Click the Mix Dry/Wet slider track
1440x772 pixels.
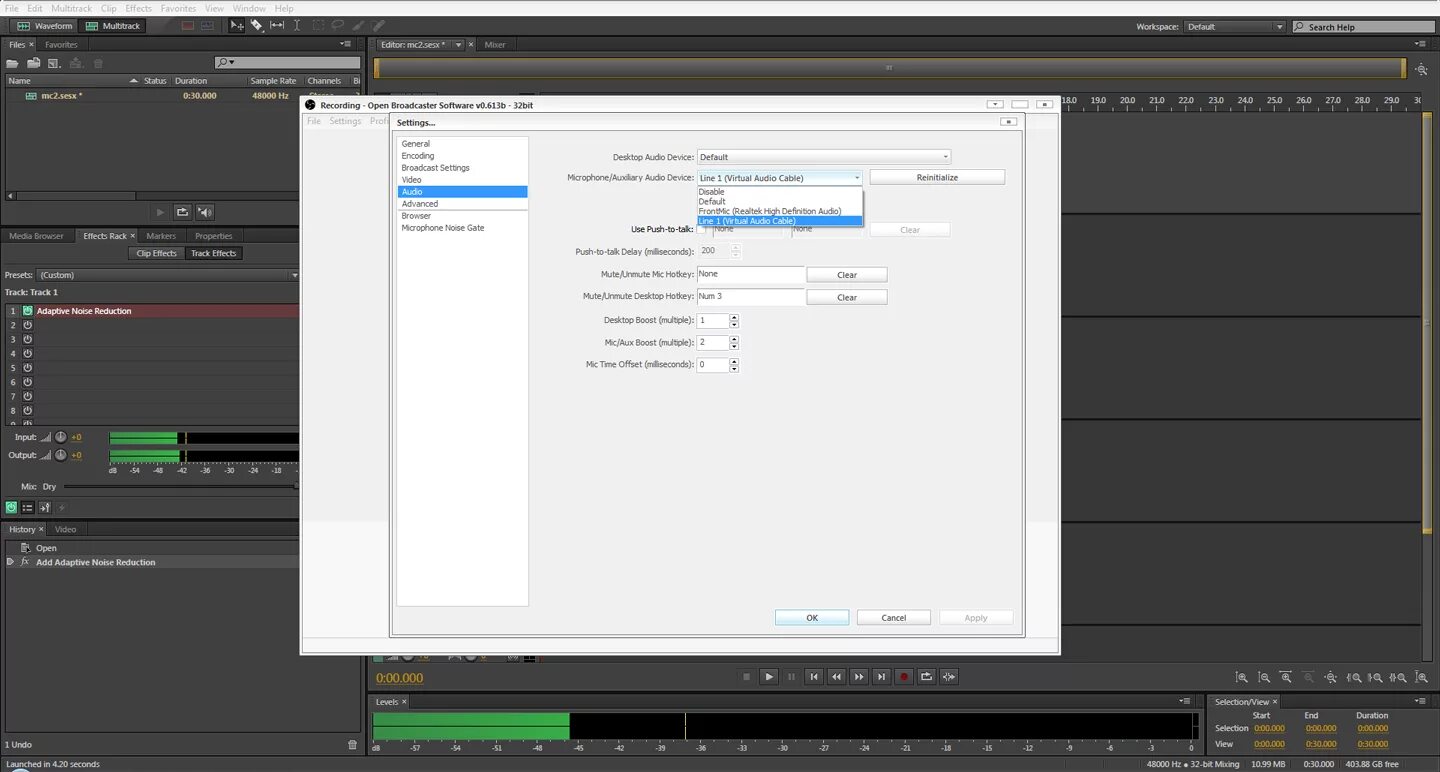tap(180, 486)
